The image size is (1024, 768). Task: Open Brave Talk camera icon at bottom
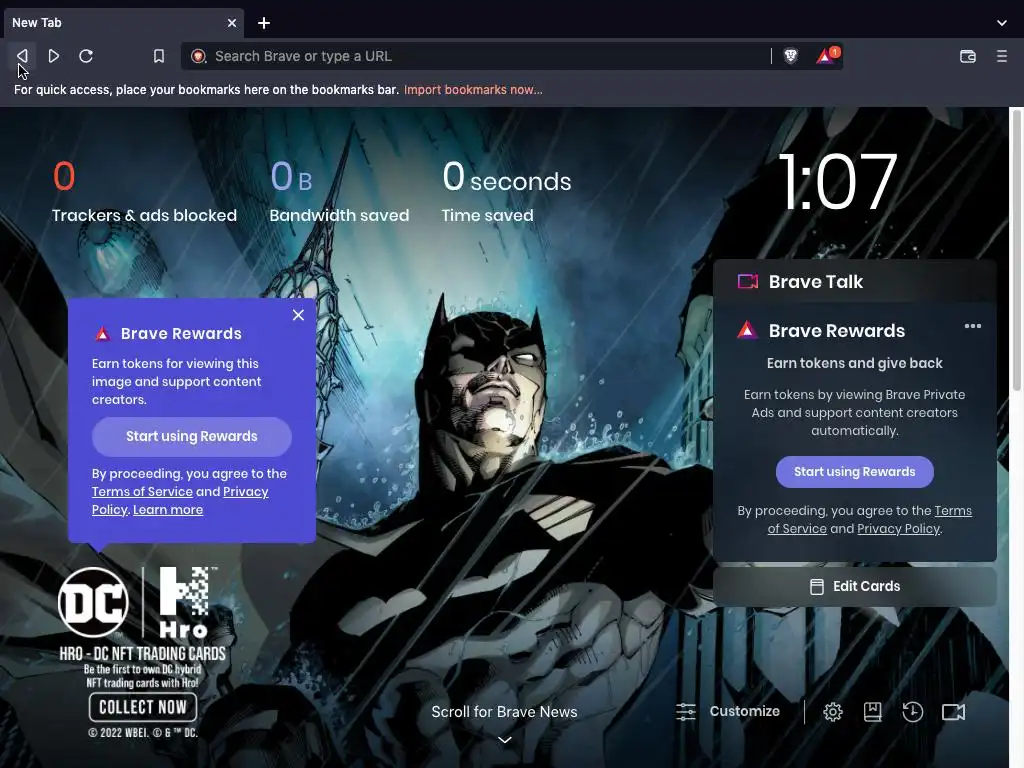click(x=953, y=712)
